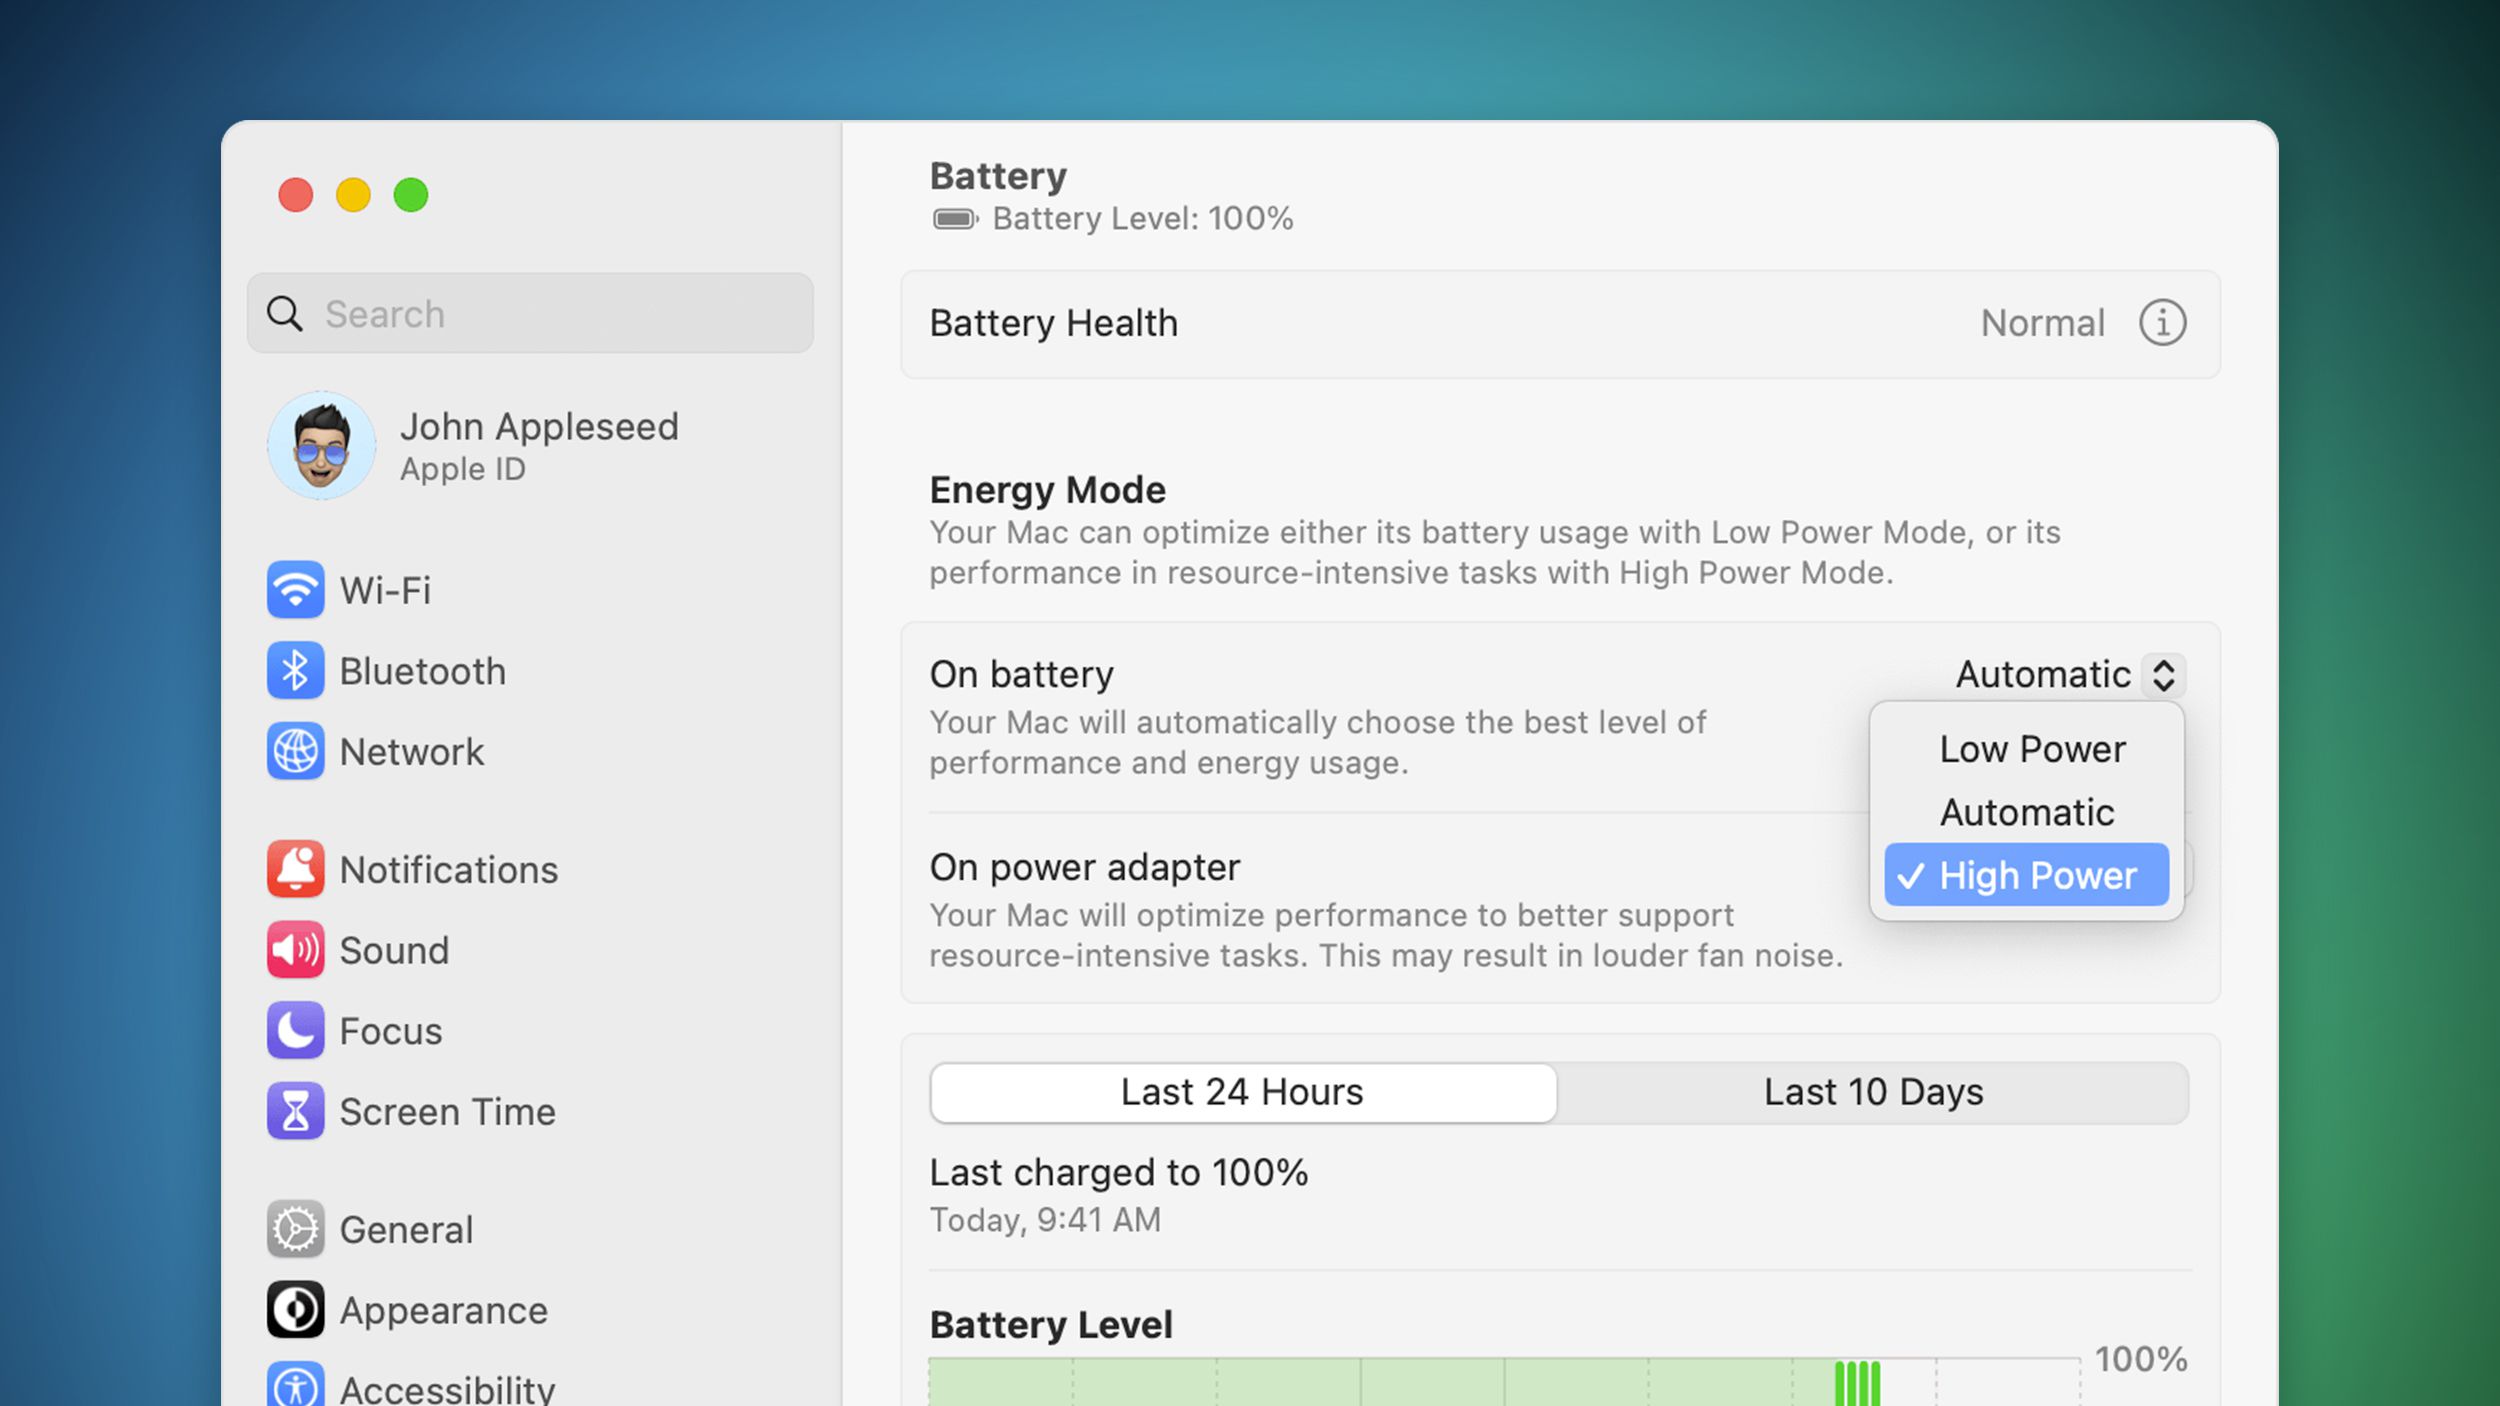Viewport: 2500px width, 1406px height.
Task: Click the Focus icon in sidebar
Action: click(x=295, y=1030)
